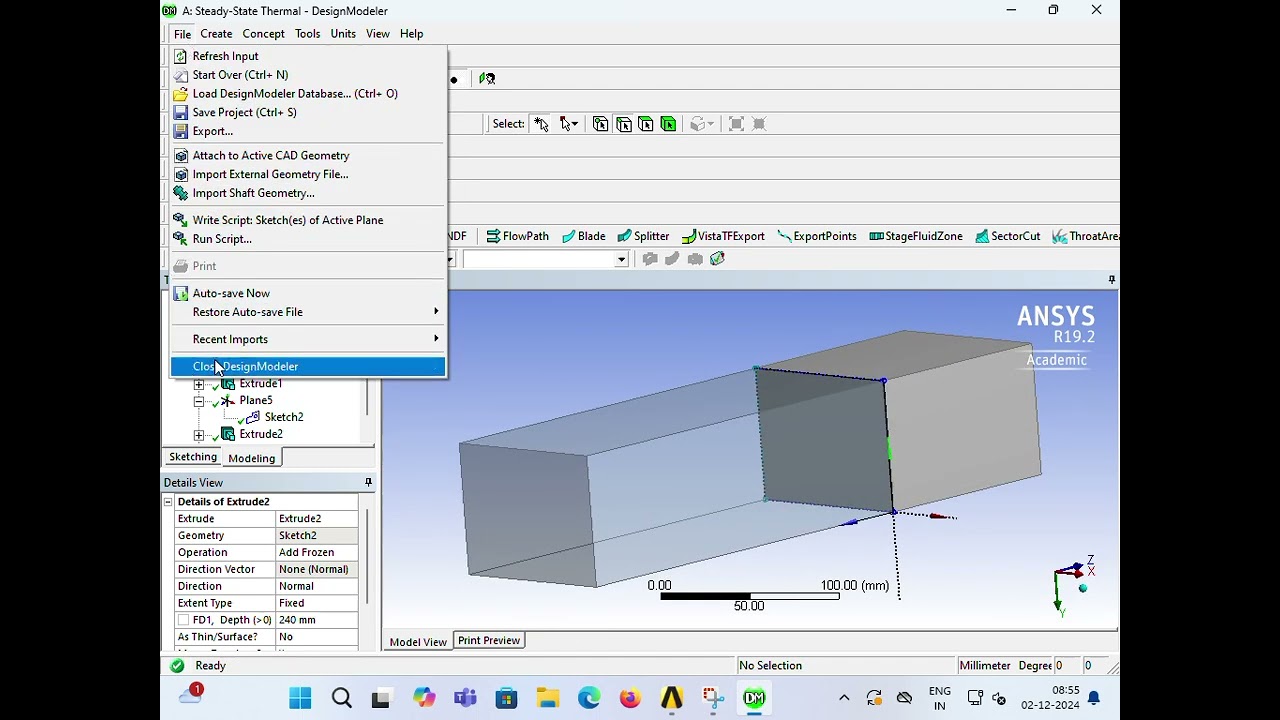The width and height of the screenshot is (1280, 720).
Task: Collapse the Plane5 tree node
Action: tap(199, 401)
